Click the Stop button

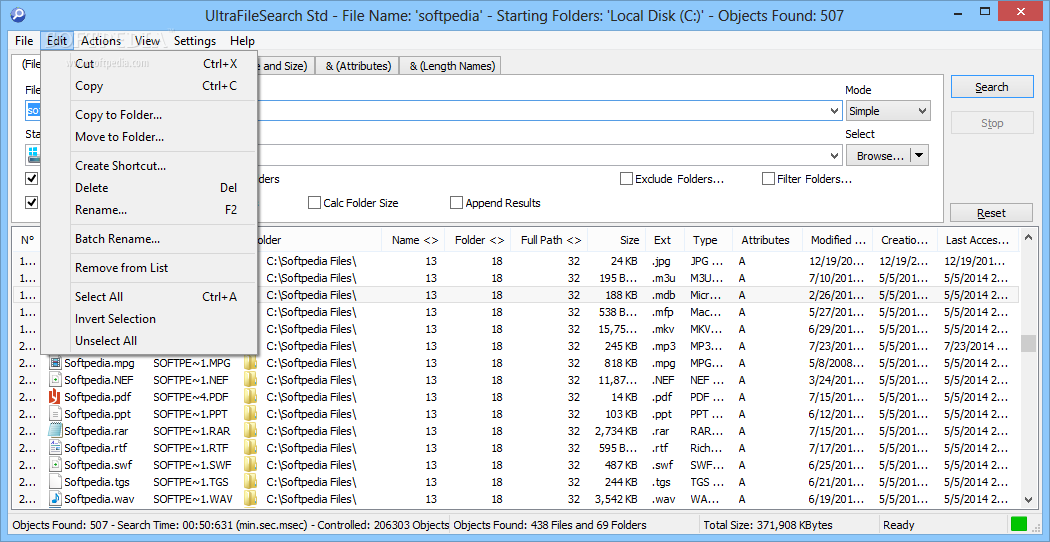click(991, 123)
